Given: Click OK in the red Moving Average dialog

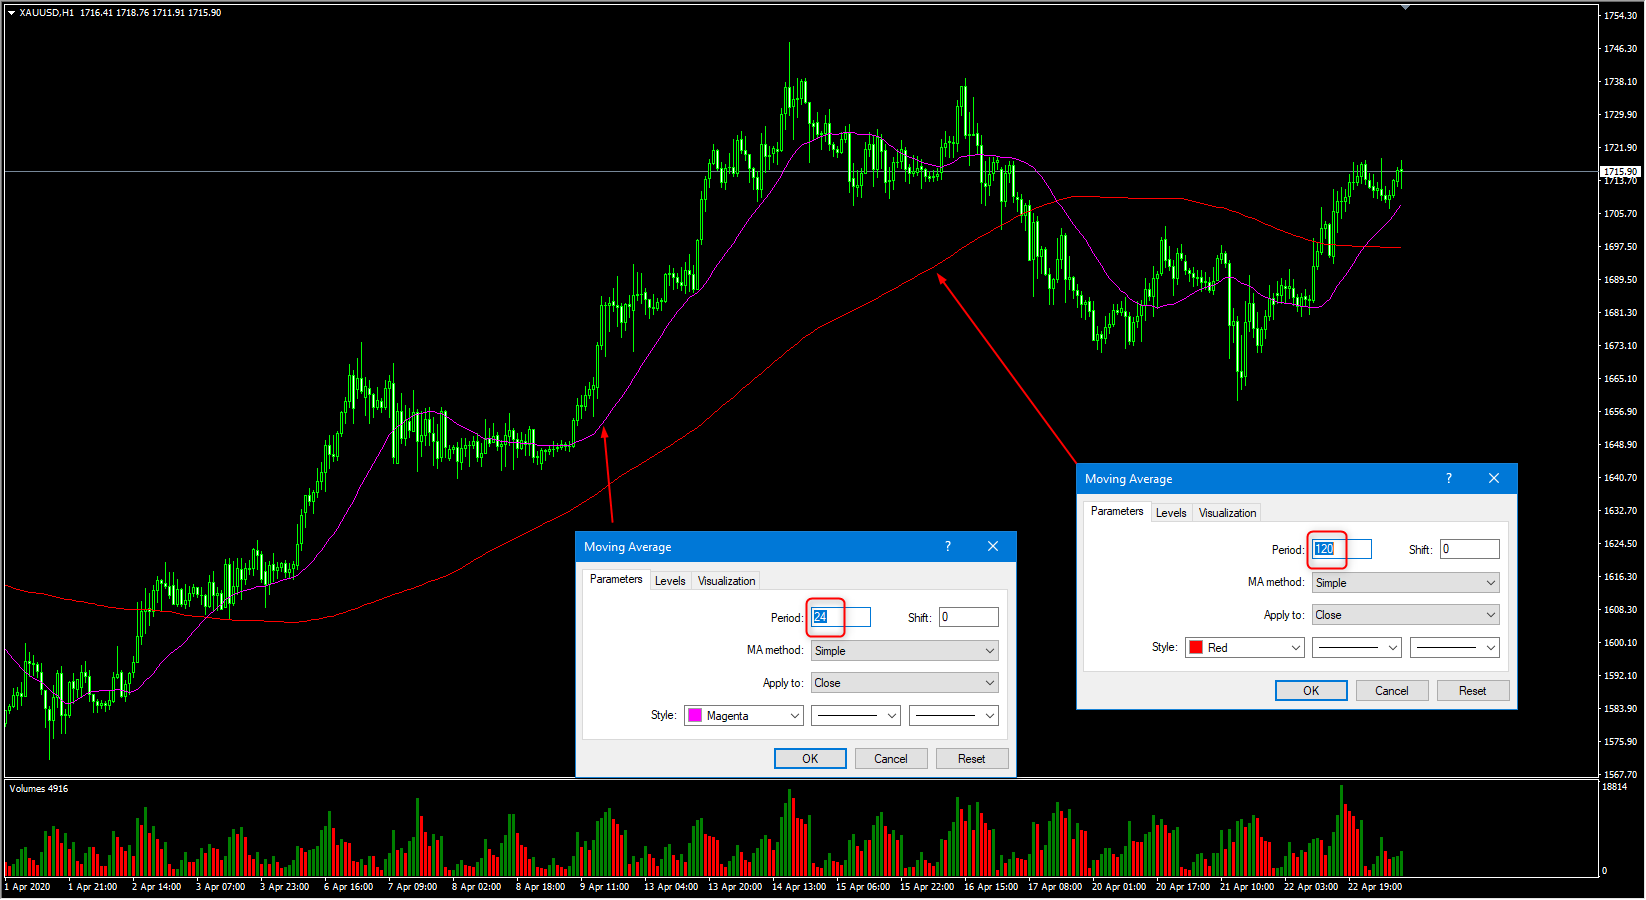Looking at the screenshot, I should [x=1311, y=690].
